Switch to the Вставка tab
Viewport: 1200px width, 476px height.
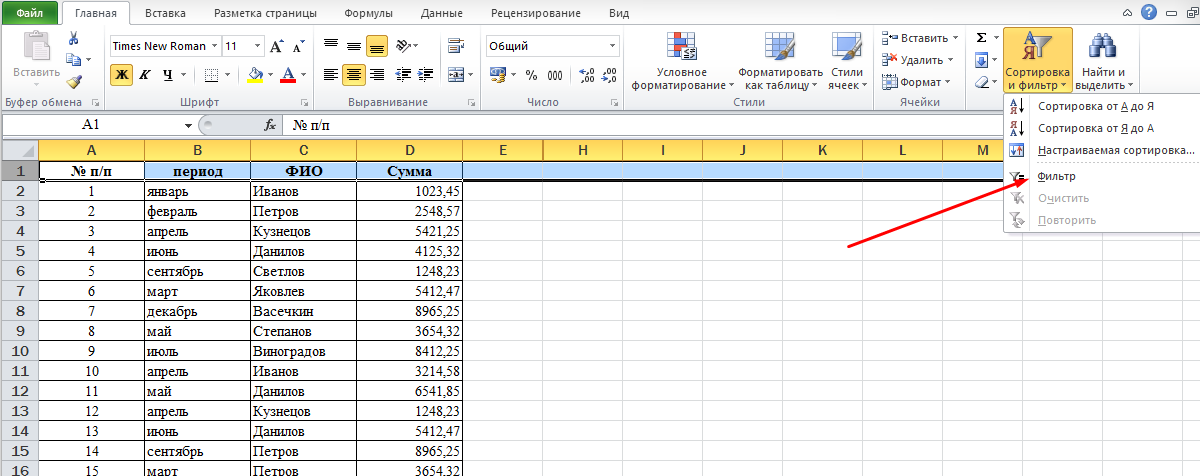click(164, 13)
